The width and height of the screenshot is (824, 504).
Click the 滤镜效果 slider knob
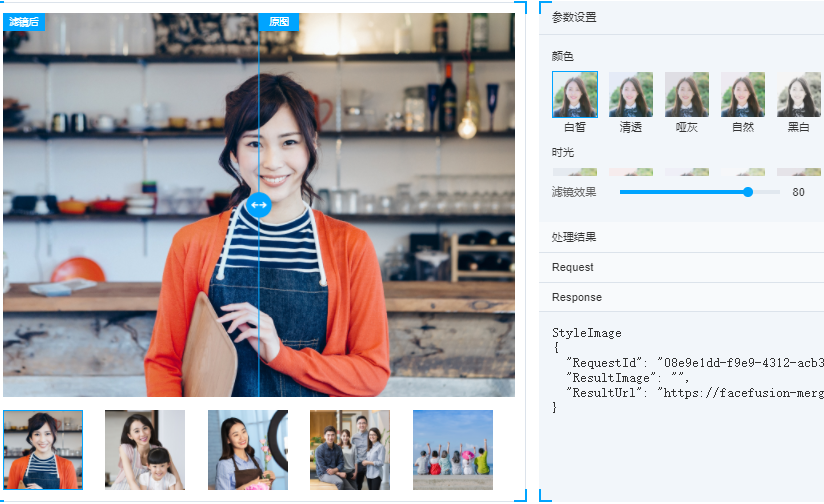pos(748,192)
